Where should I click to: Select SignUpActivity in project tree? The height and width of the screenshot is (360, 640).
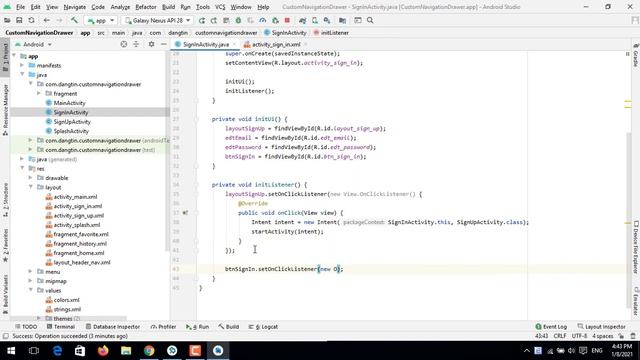(x=72, y=122)
